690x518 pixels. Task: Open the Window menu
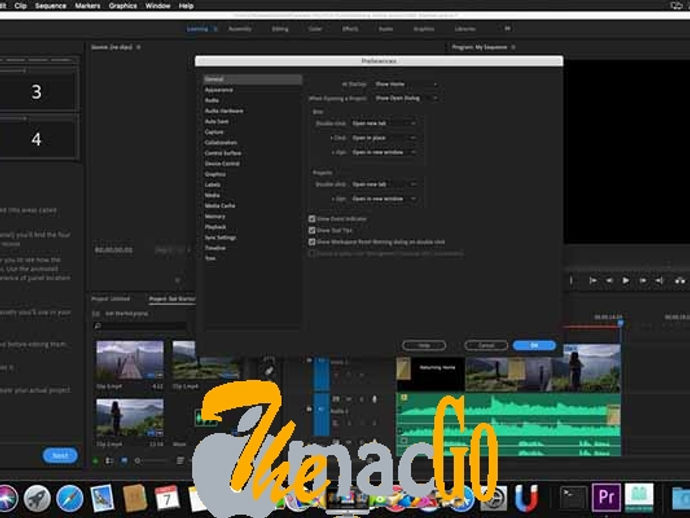click(x=158, y=6)
